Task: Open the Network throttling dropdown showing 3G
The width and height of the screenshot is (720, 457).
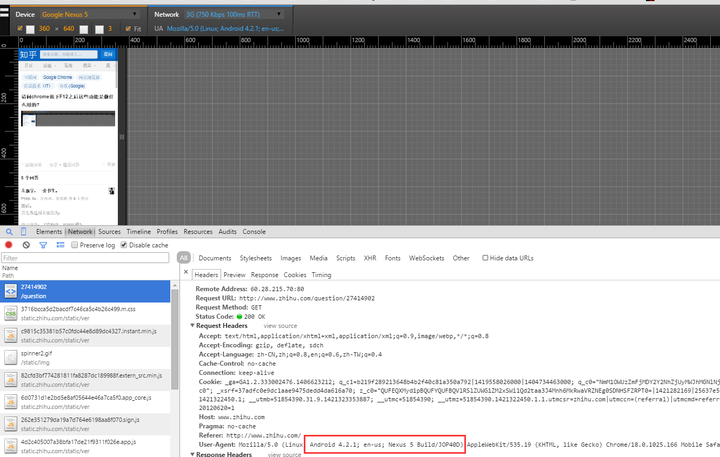Action: (x=234, y=15)
